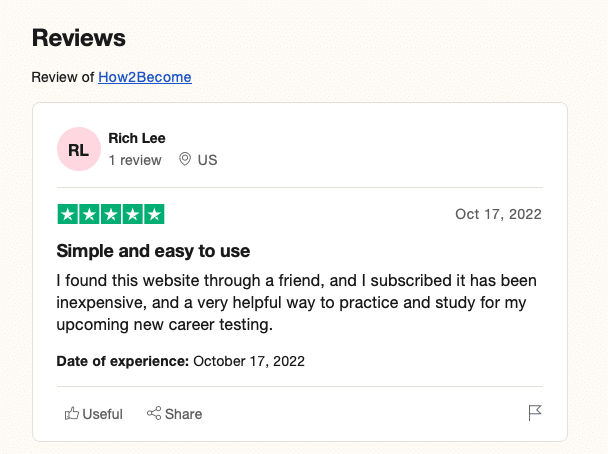Click the Oct 17, 2022 review date
The image size is (608, 454).
tap(498, 214)
